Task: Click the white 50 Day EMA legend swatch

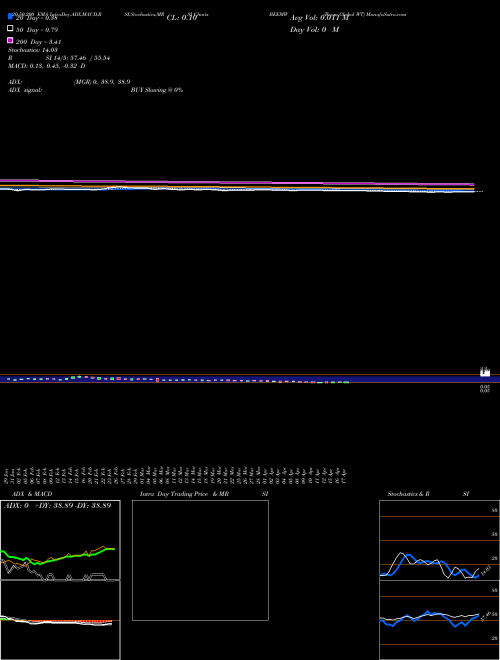Action: (x=10, y=29)
